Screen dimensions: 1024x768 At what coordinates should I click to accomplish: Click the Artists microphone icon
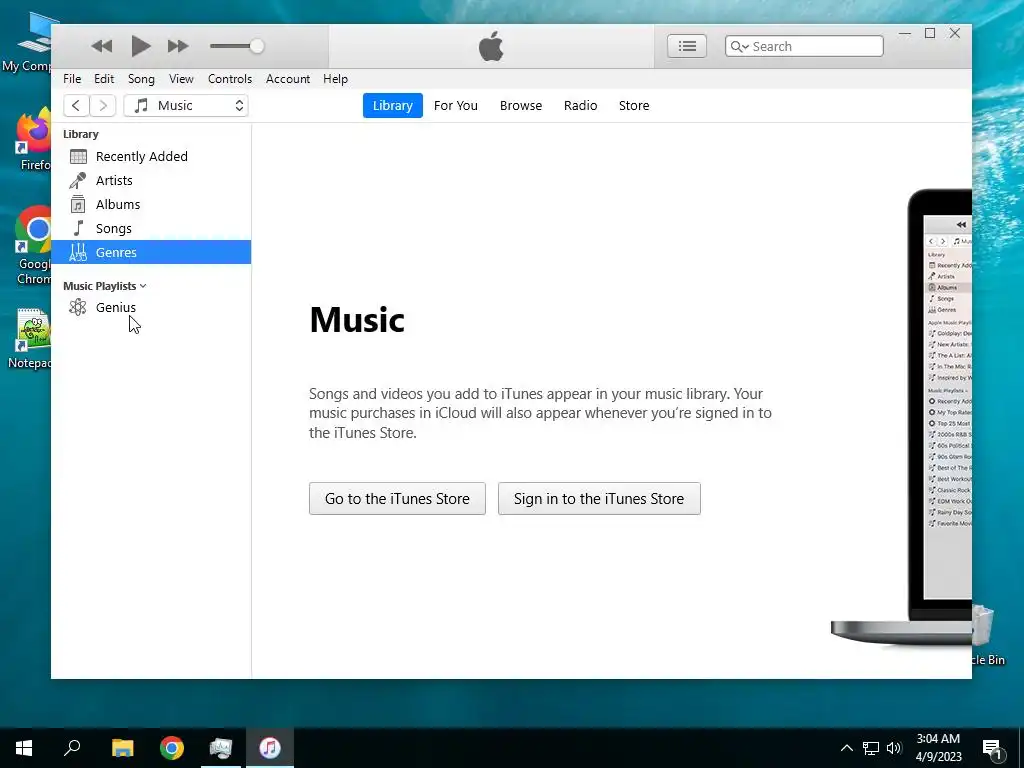78,180
